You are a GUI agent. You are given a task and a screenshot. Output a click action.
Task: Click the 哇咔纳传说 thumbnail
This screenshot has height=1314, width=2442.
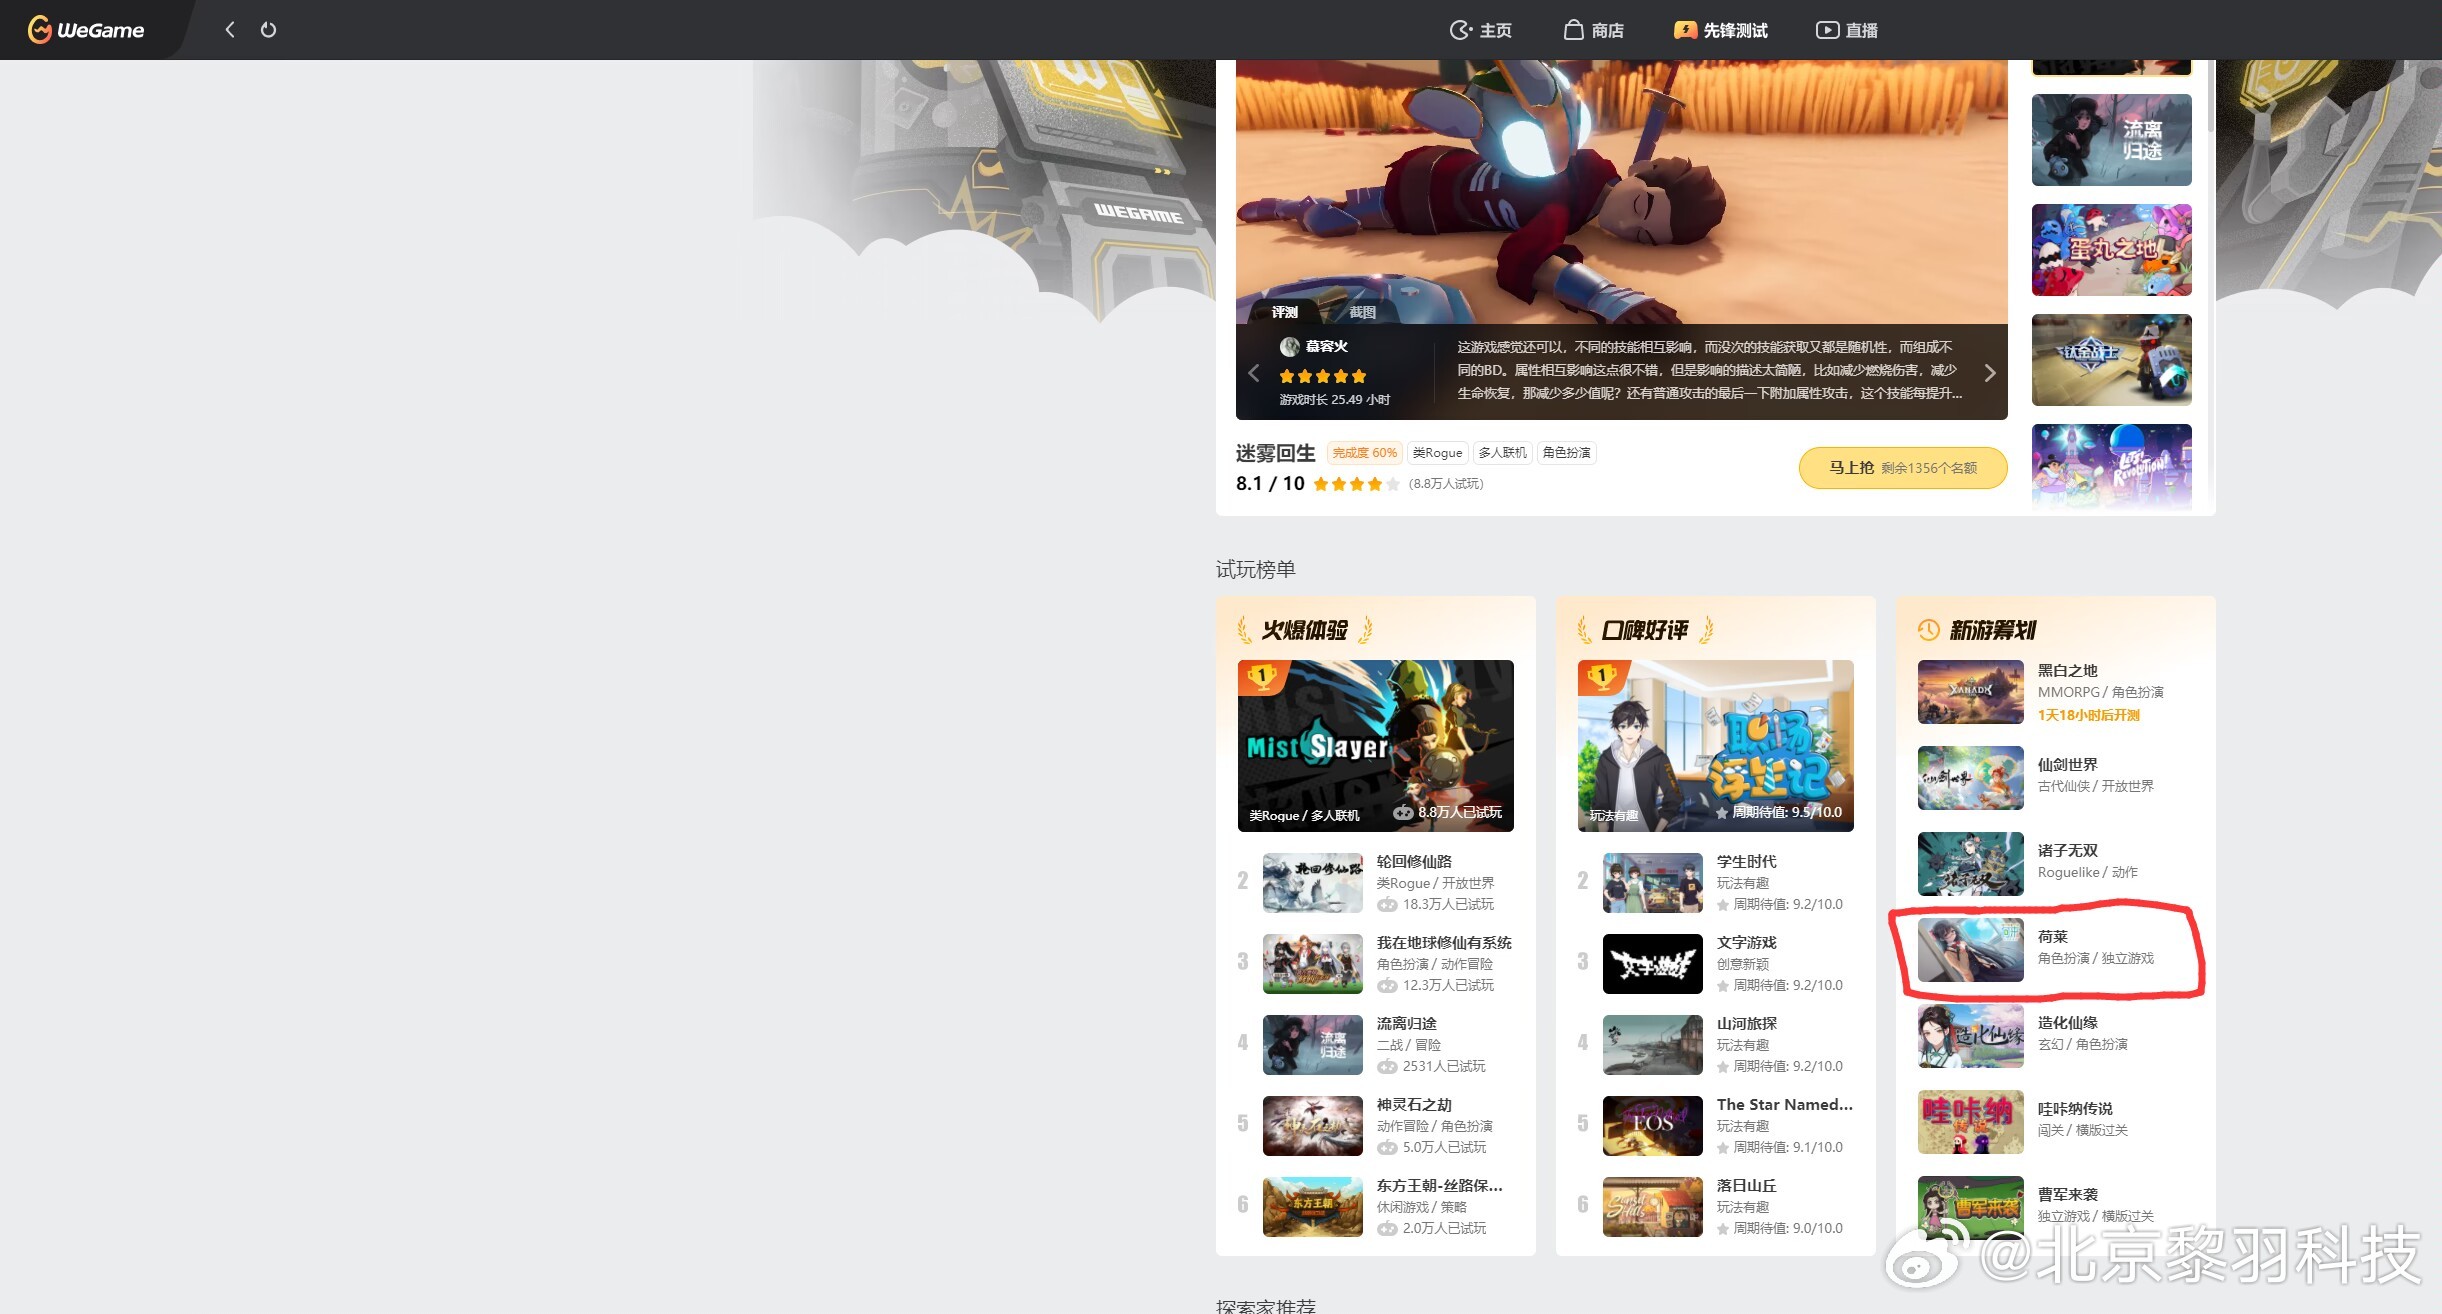pyautogui.click(x=1970, y=1121)
